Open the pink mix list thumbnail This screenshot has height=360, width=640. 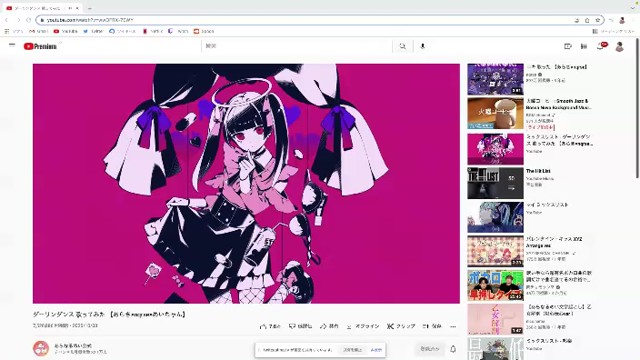pyautogui.click(x=495, y=149)
